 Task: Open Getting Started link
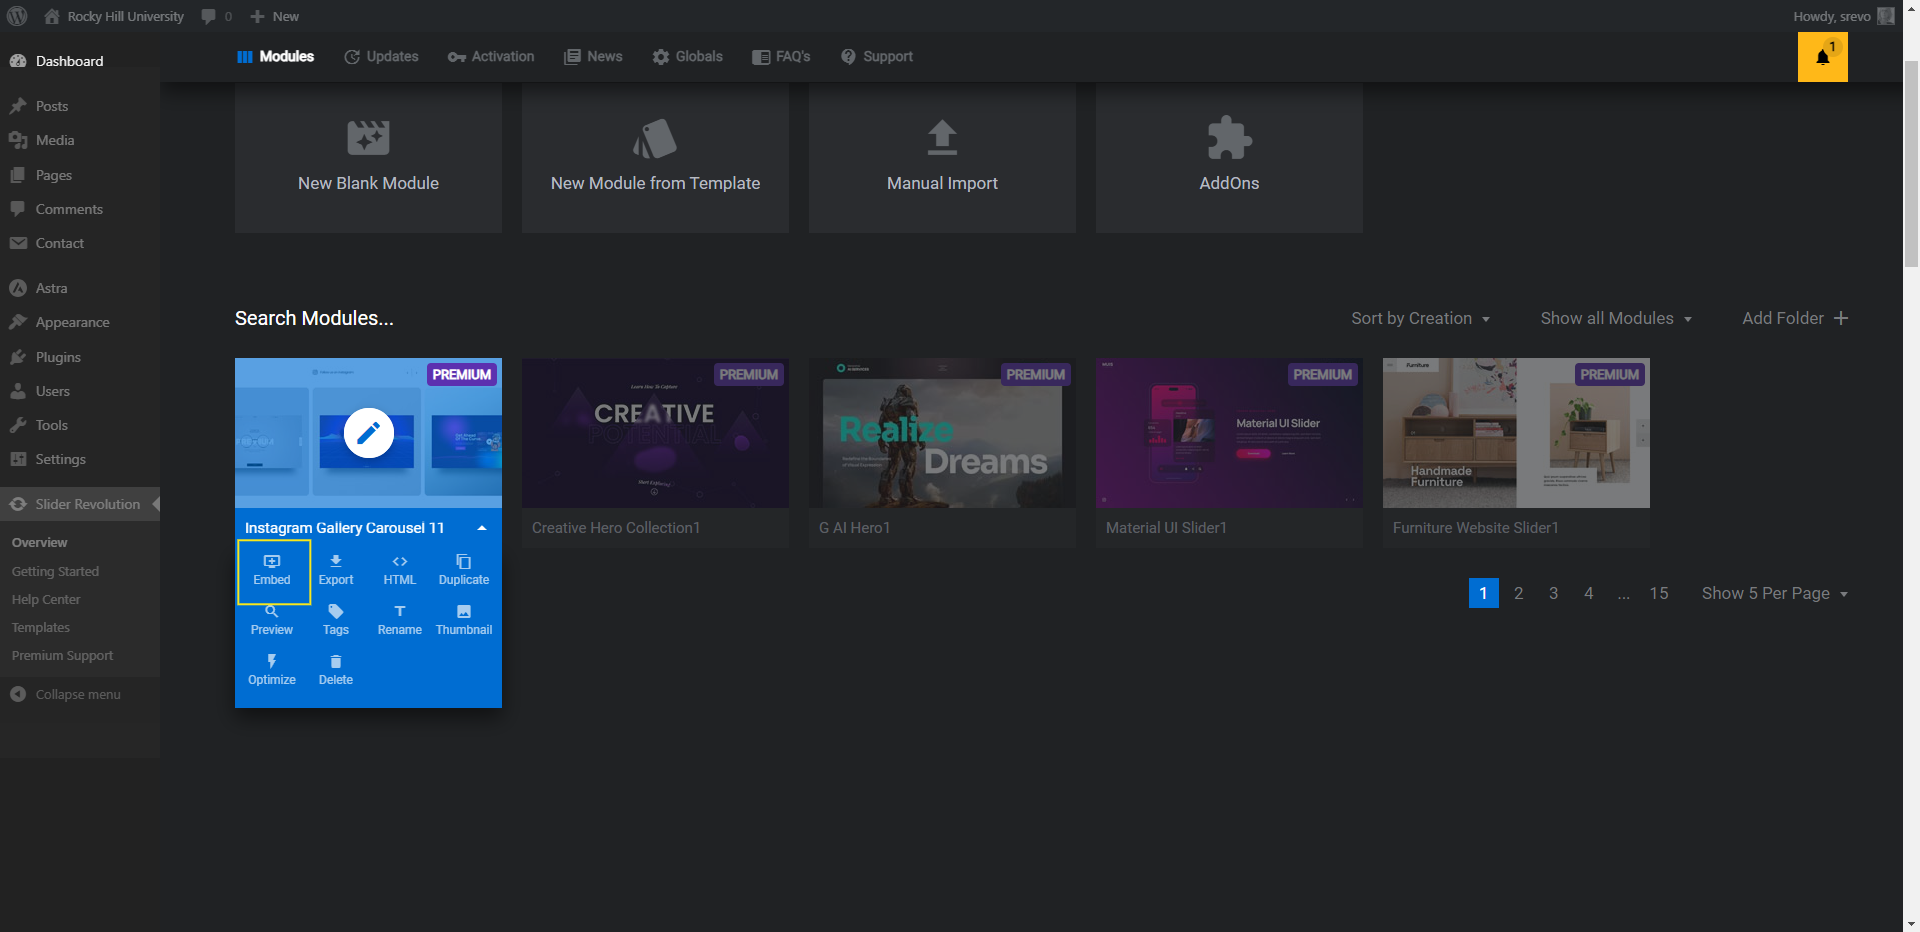point(55,571)
